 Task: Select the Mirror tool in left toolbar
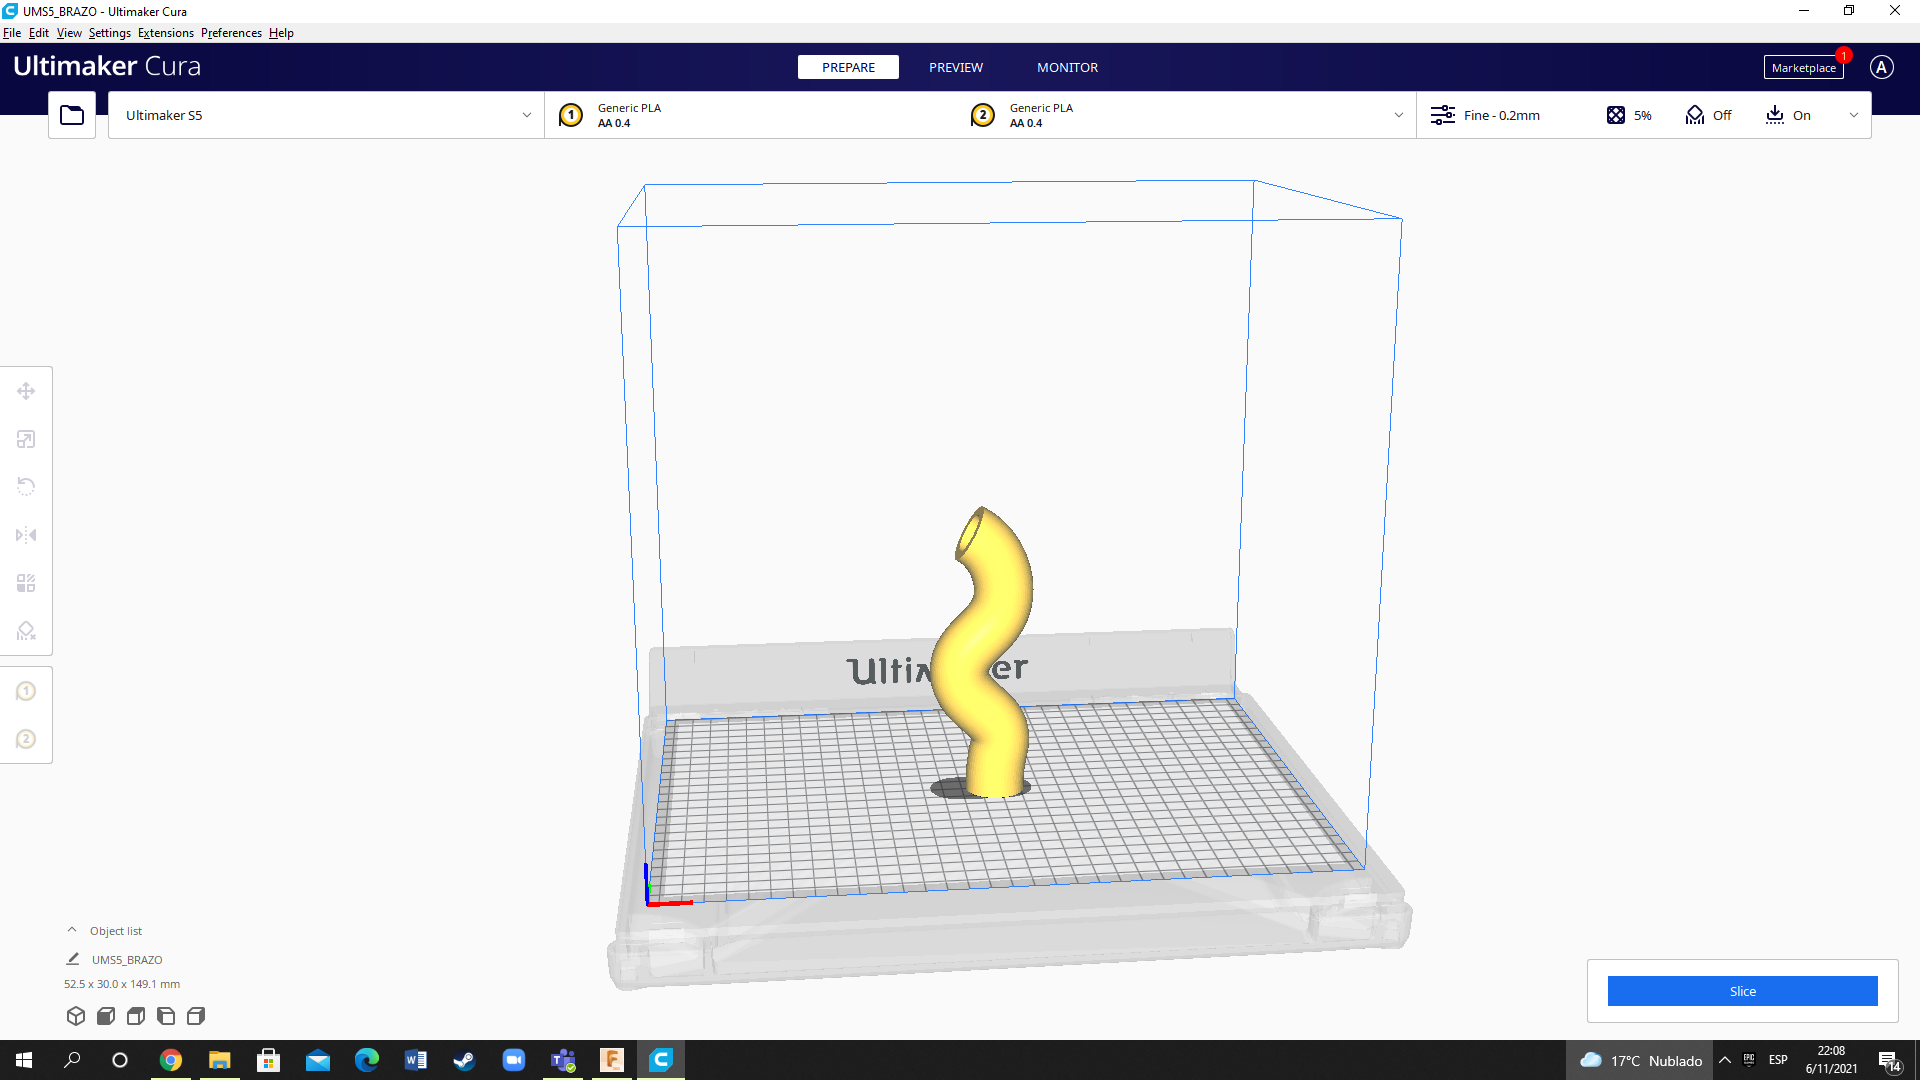tap(26, 535)
